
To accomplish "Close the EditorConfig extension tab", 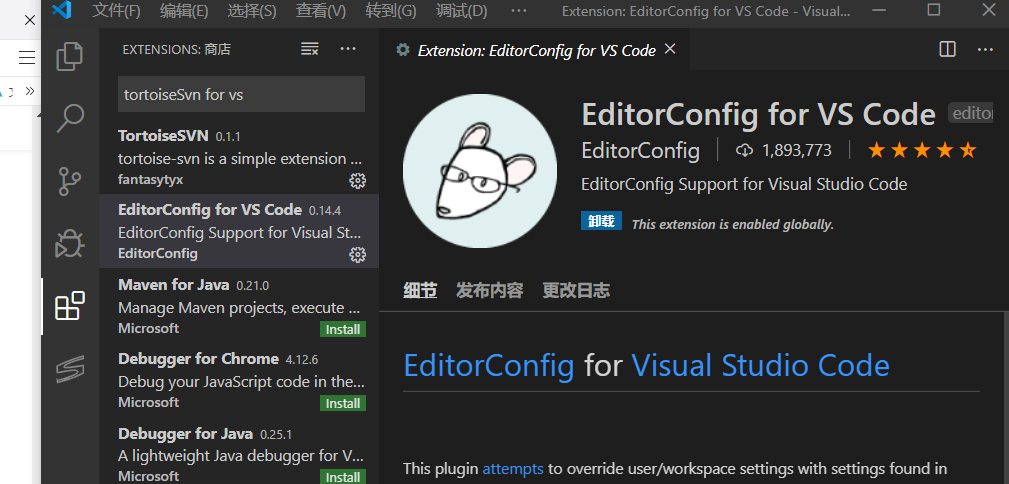I will (670, 49).
